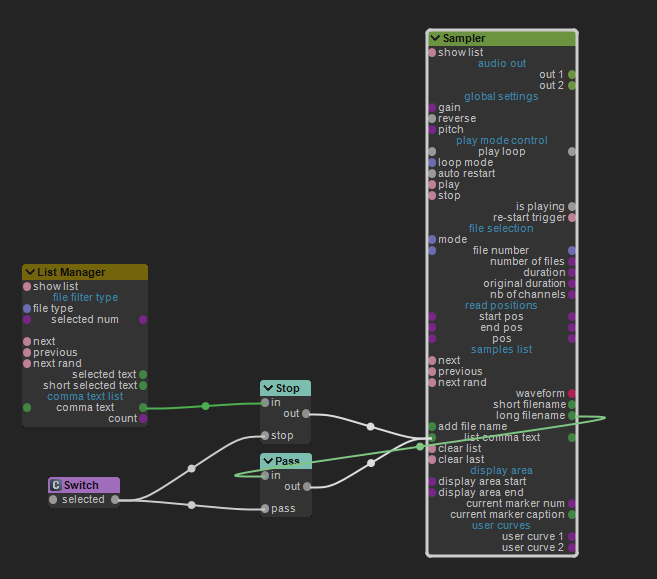Toggle the Sampler 'reverse' input port
Image resolution: width=657 pixels, height=579 pixels.
pos(432,119)
